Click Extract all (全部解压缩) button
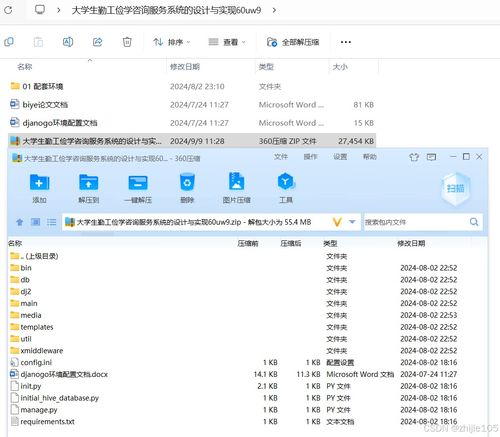The image size is (500, 437). (x=293, y=42)
